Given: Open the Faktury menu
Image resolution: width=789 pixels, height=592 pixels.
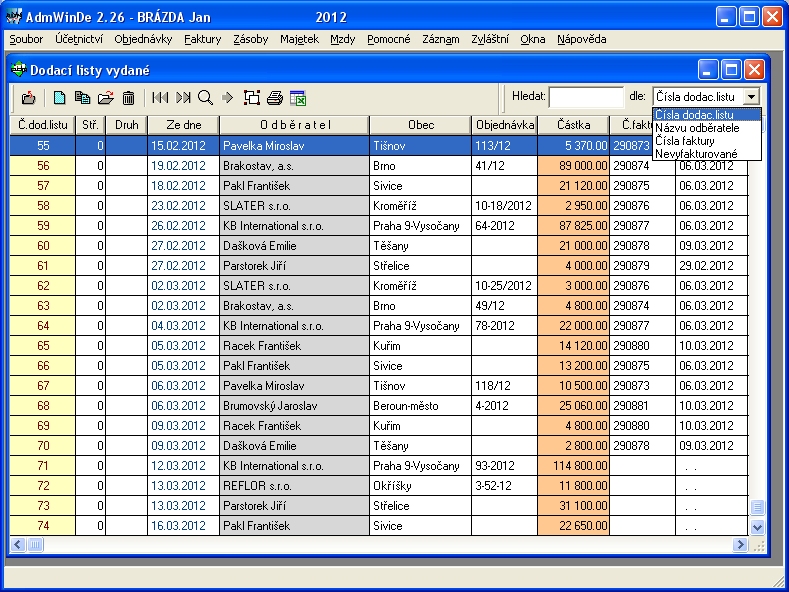Looking at the screenshot, I should pos(202,39).
